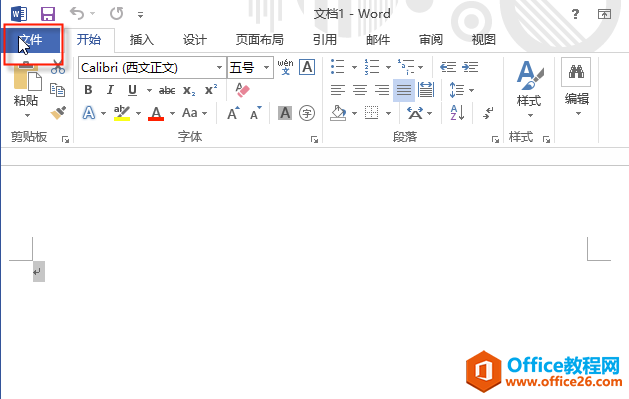Click the Multilevel List icon

point(406,67)
